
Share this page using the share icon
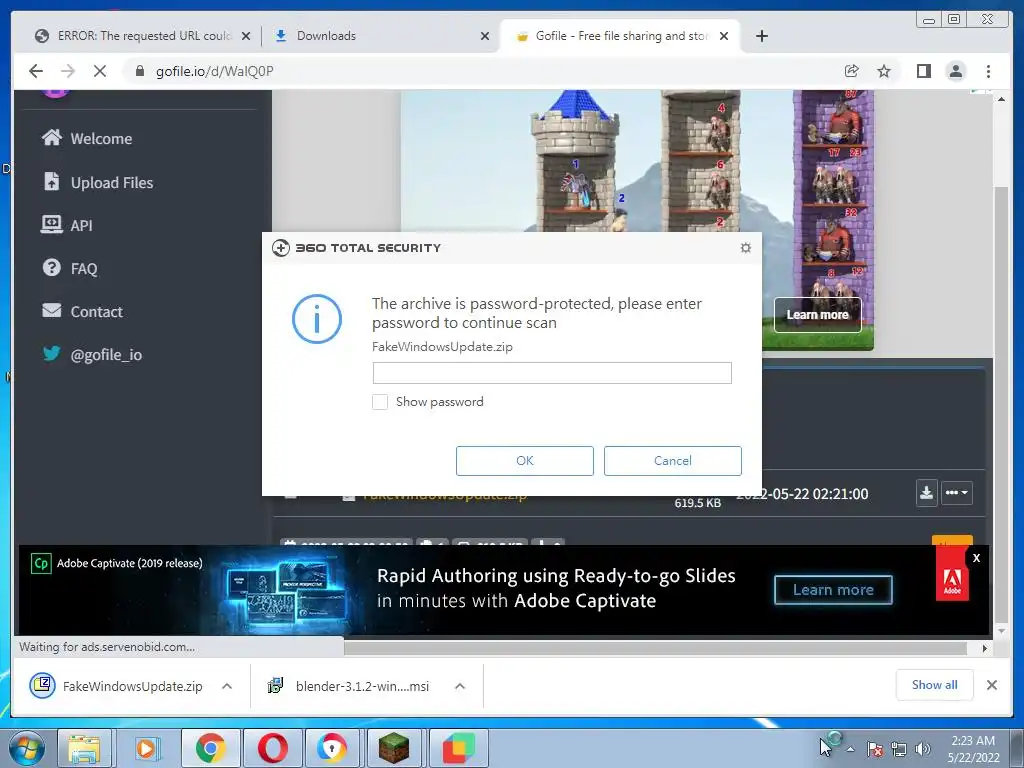click(x=851, y=71)
